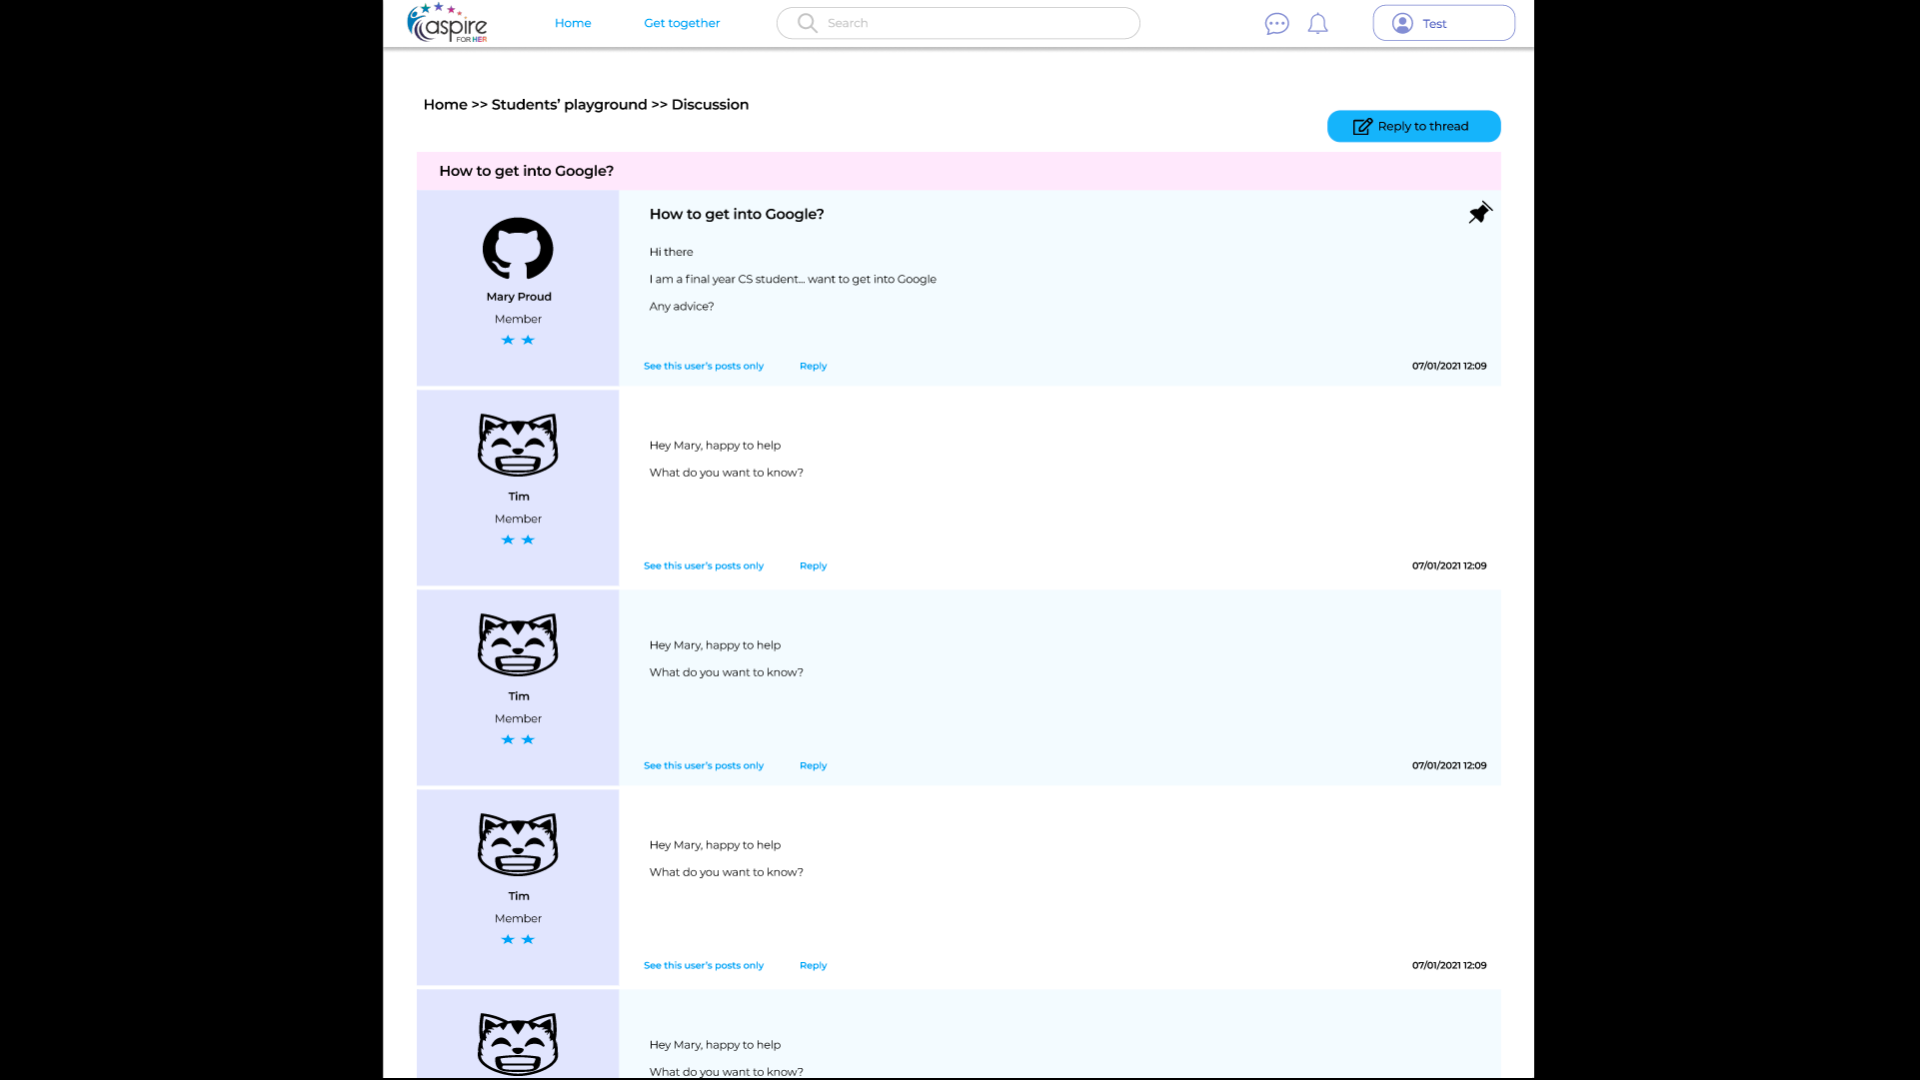
Task: Click Tim's cat avatar in first reply
Action: 518,445
